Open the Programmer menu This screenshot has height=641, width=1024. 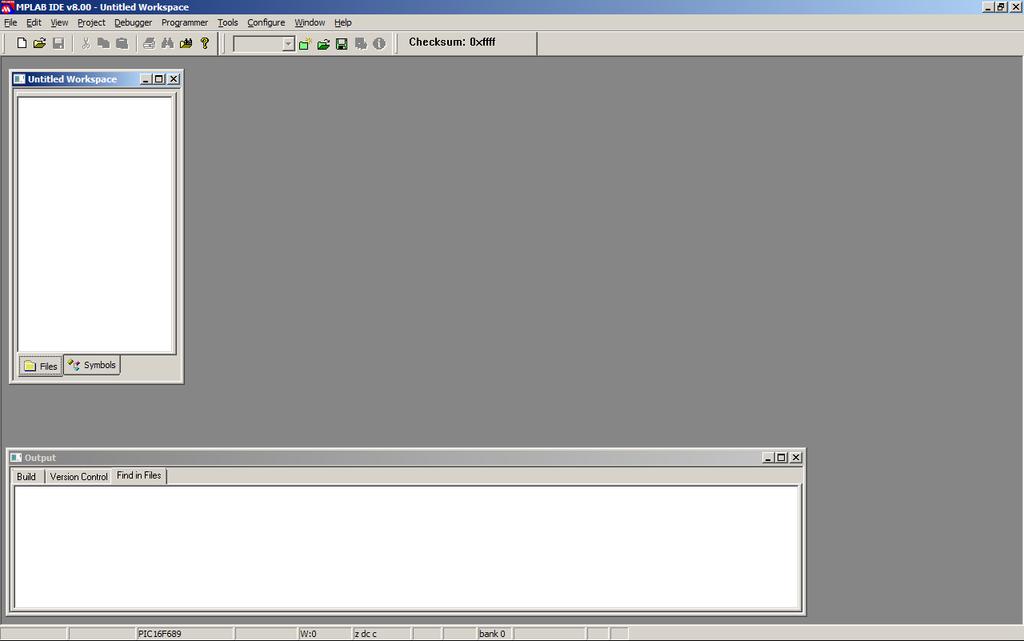tap(185, 22)
